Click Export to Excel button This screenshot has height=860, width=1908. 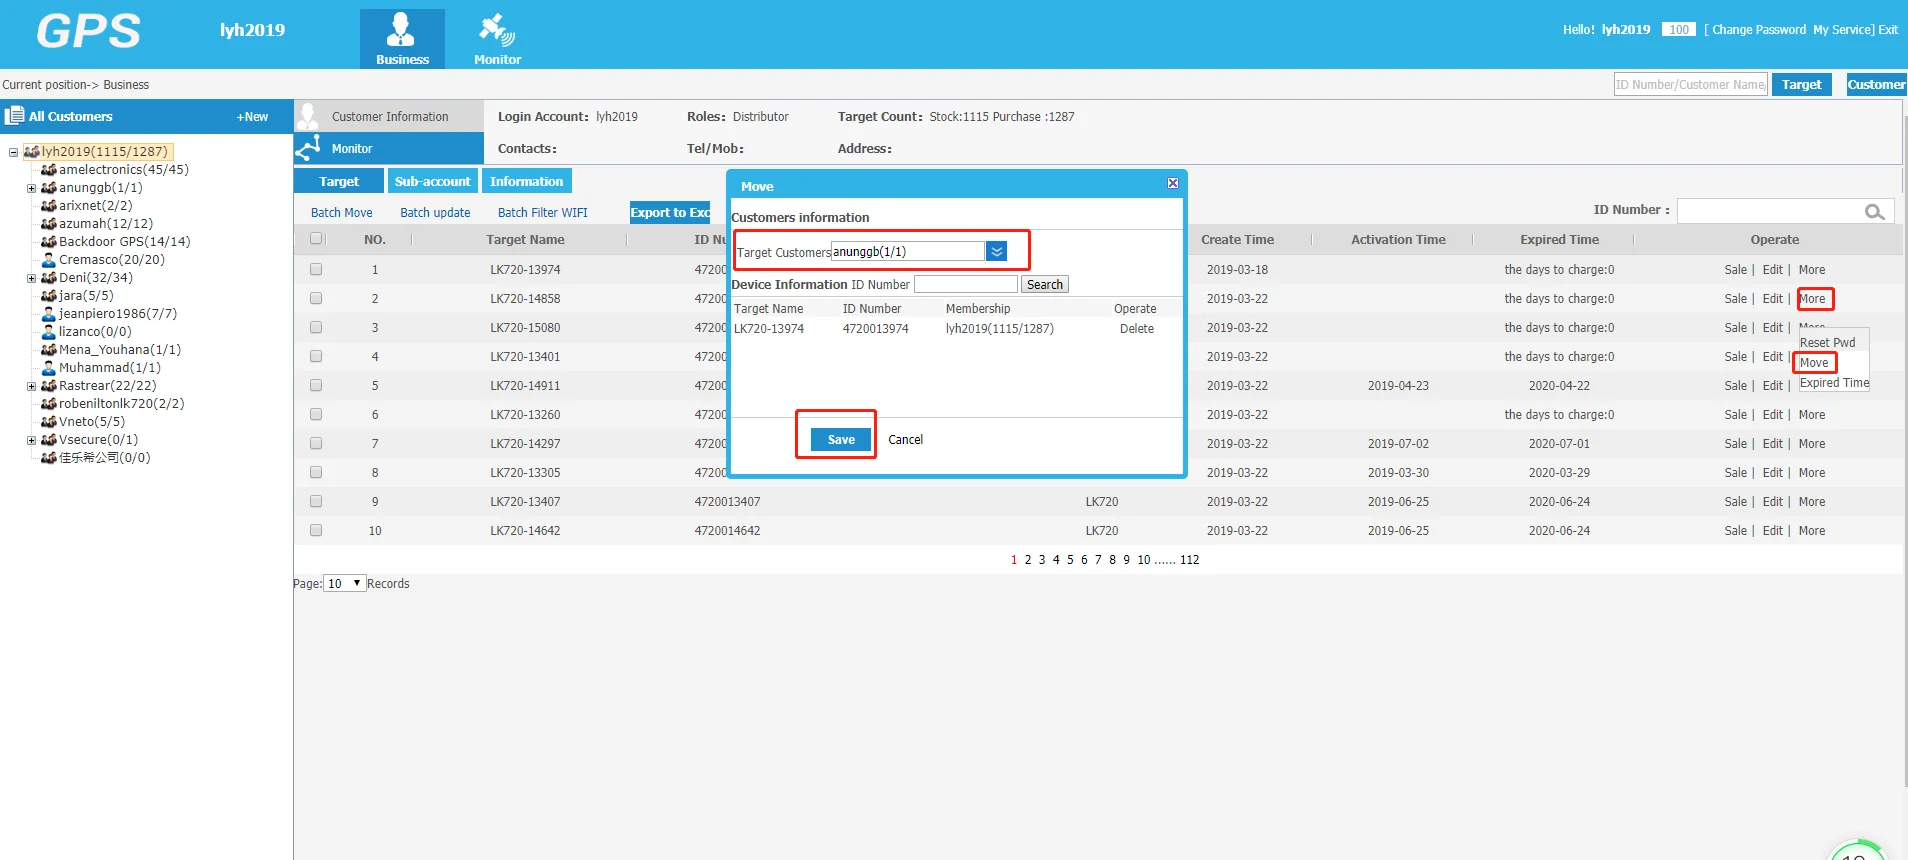point(670,212)
